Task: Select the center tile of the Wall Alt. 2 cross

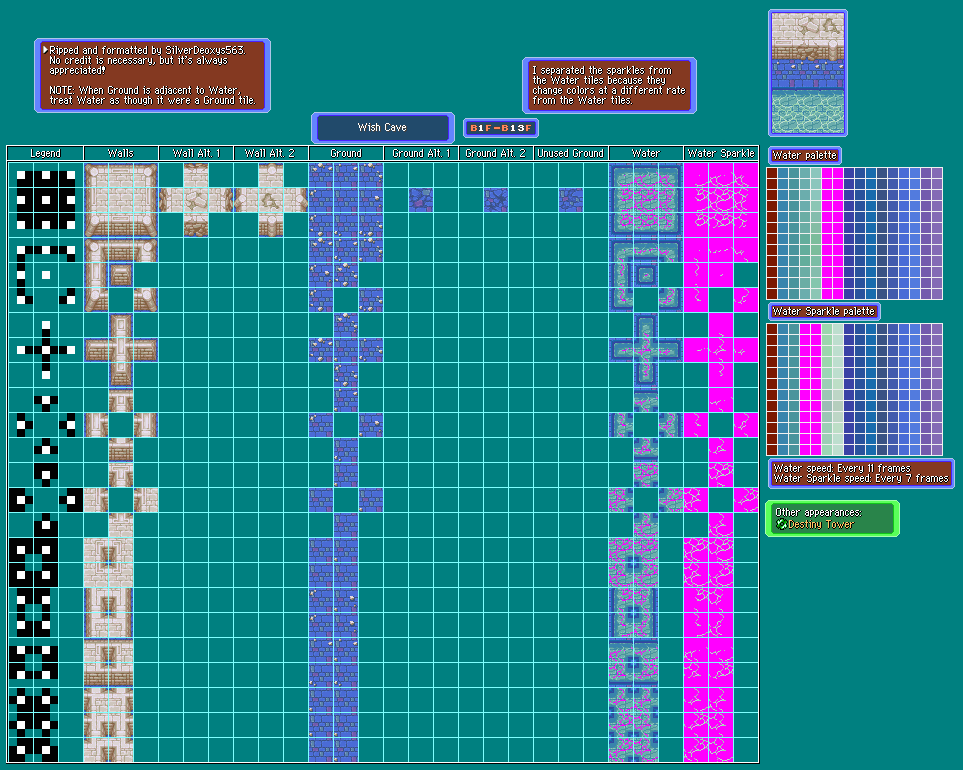Action: (271, 200)
